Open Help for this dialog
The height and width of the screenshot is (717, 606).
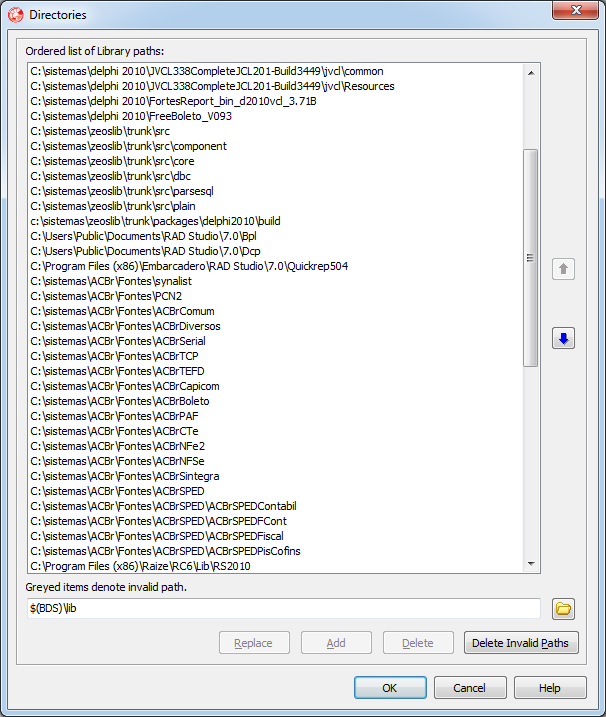click(550, 688)
